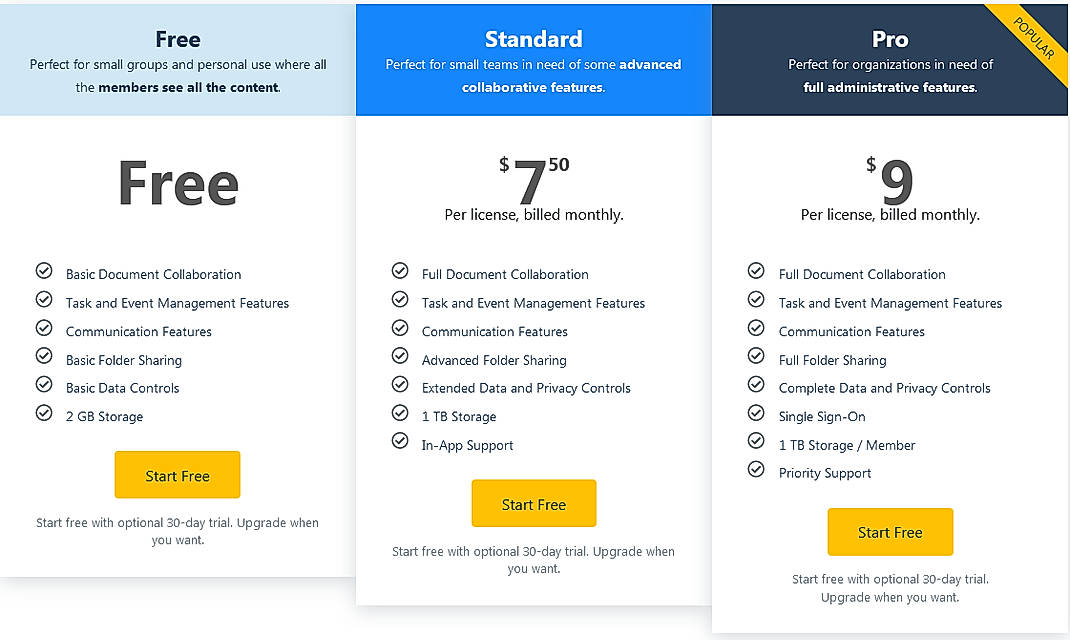Click the checkmark beside Basic Document Collaboration
This screenshot has height=640, width=1070.
click(x=44, y=270)
